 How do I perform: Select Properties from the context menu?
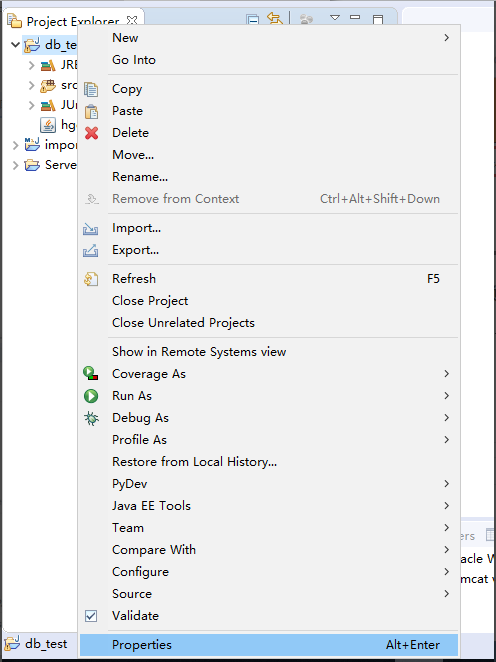coord(269,645)
